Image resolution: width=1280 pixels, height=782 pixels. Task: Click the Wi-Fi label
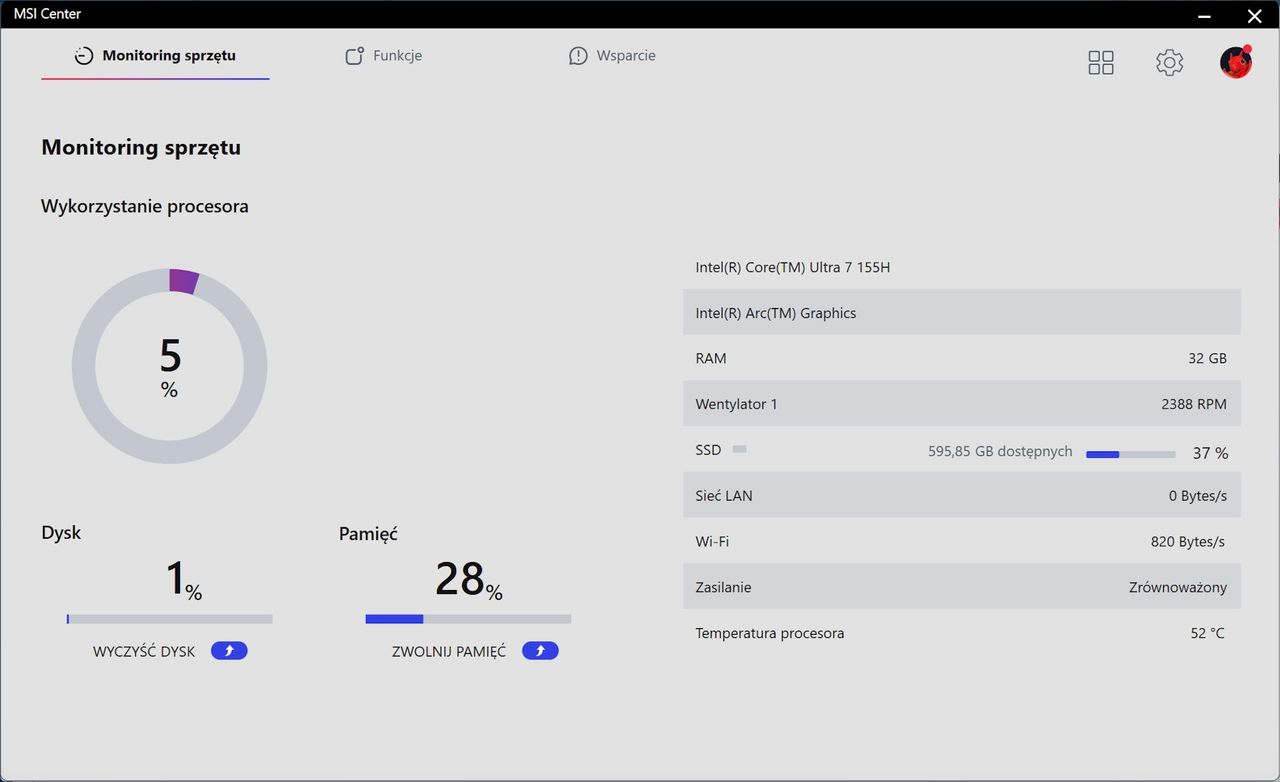[712, 541]
